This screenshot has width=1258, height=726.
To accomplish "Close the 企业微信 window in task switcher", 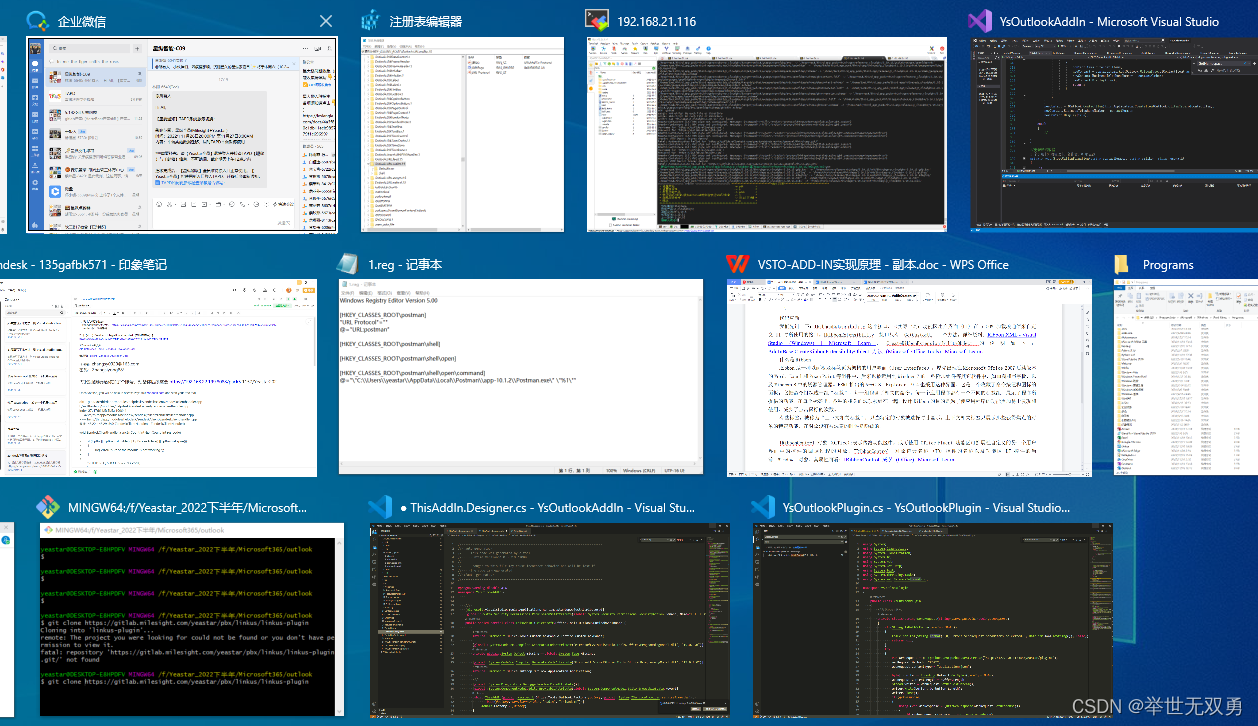I will click(325, 21).
